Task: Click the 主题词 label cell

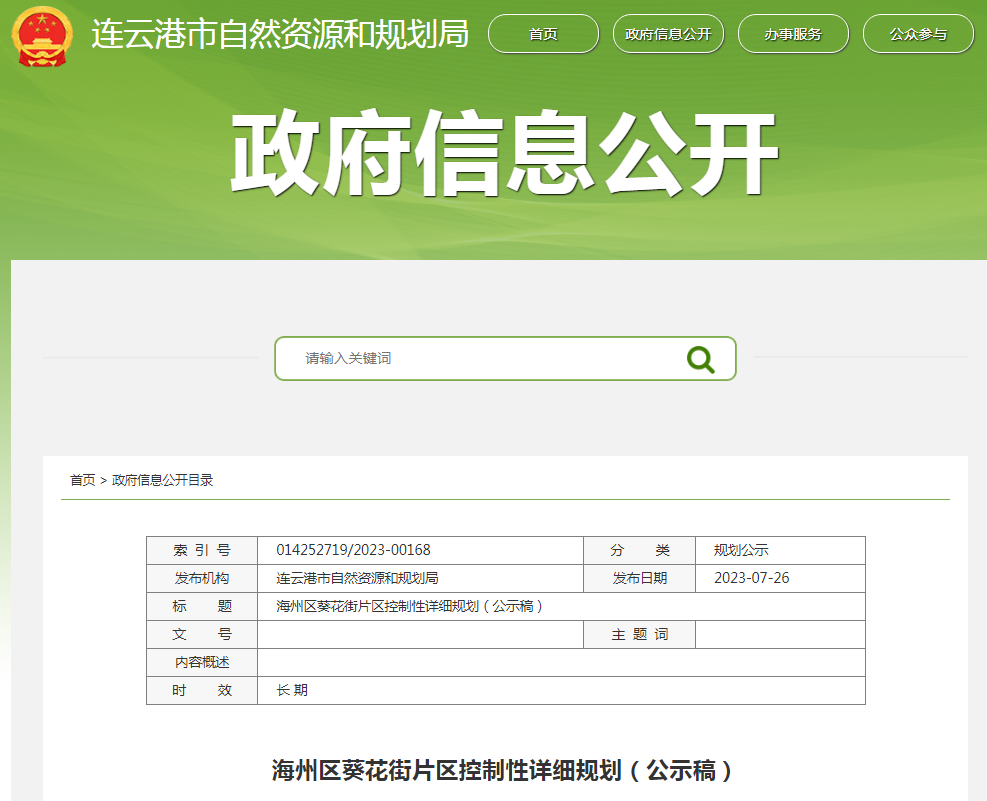Action: click(x=640, y=634)
